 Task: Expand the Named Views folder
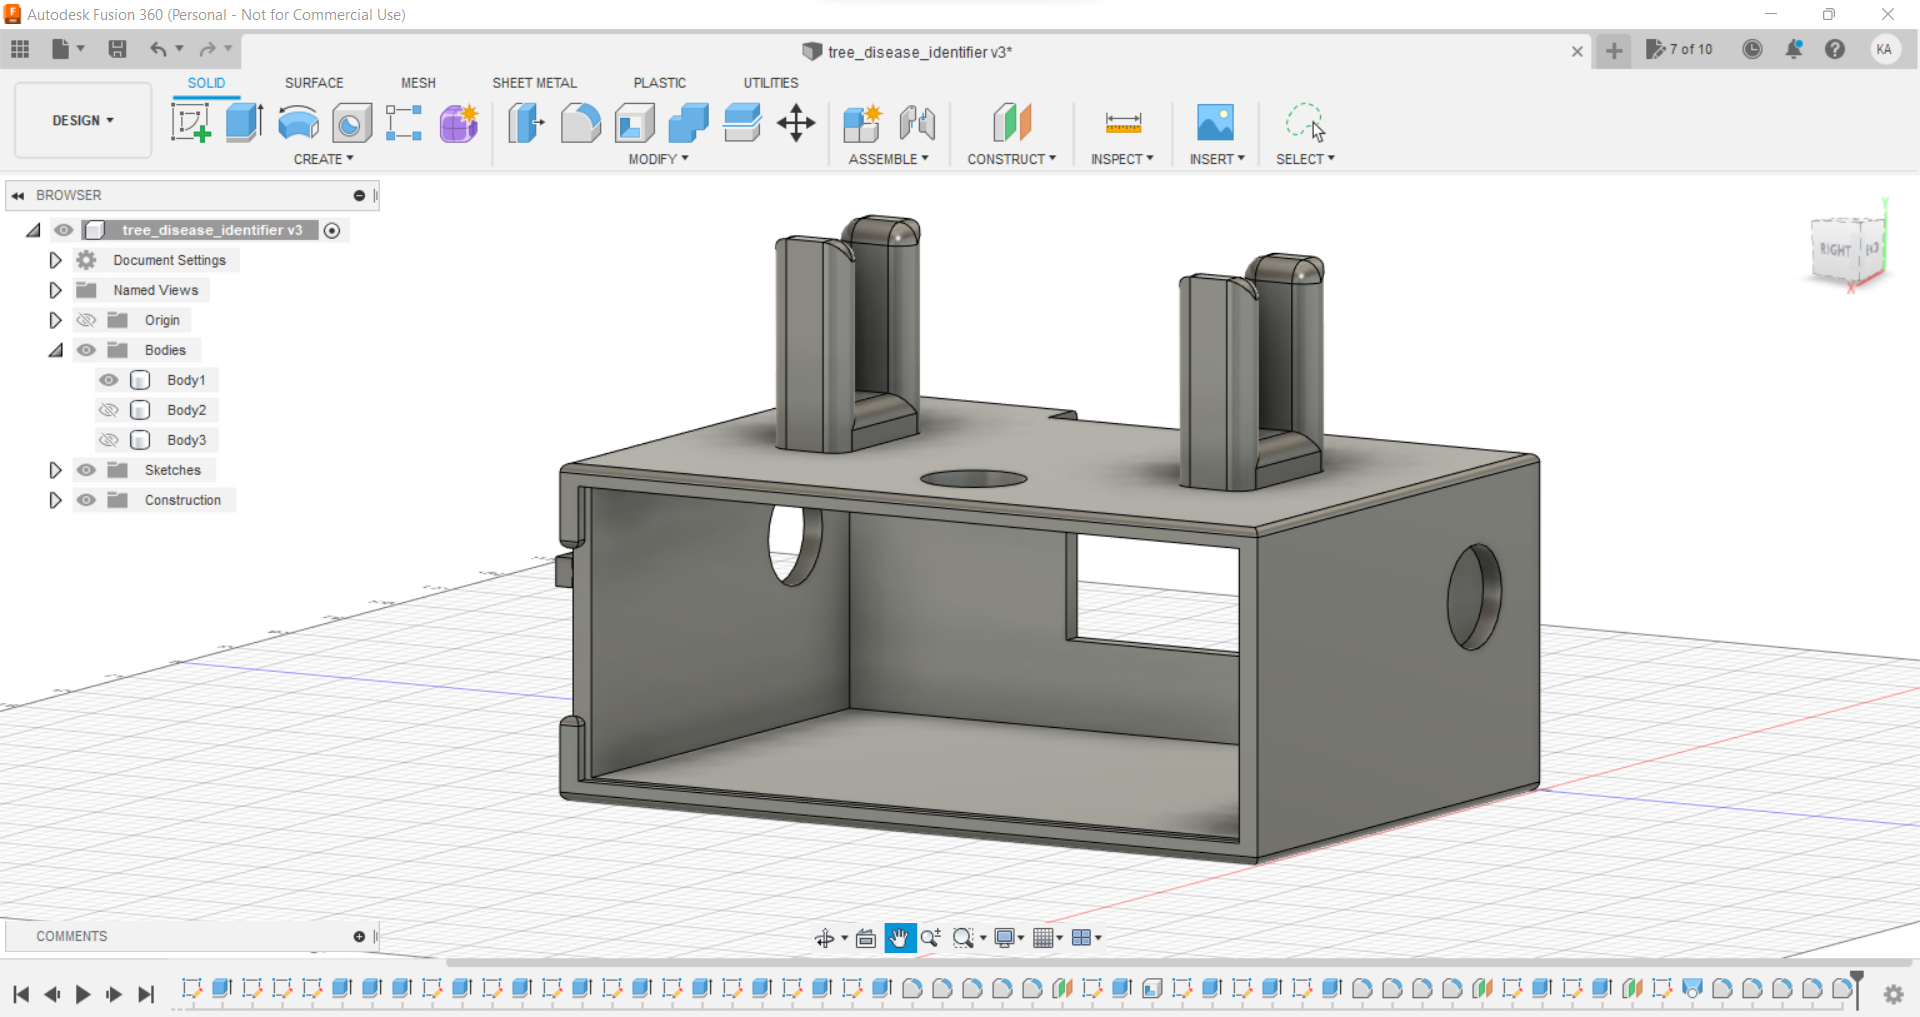pos(55,290)
